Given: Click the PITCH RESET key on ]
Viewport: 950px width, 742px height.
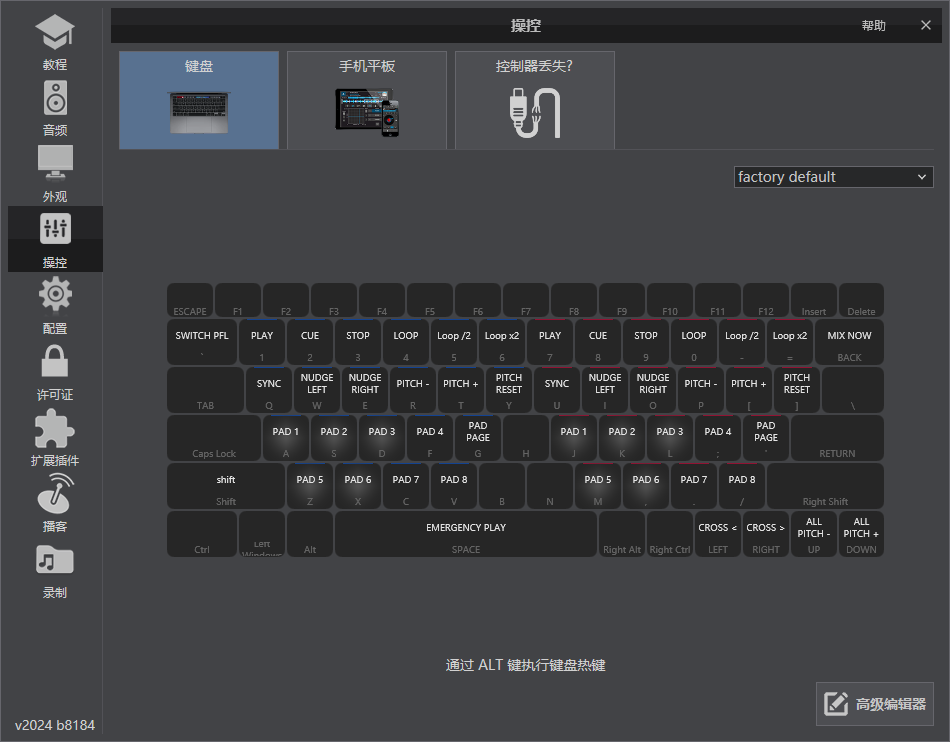Looking at the screenshot, I should tap(796, 390).
